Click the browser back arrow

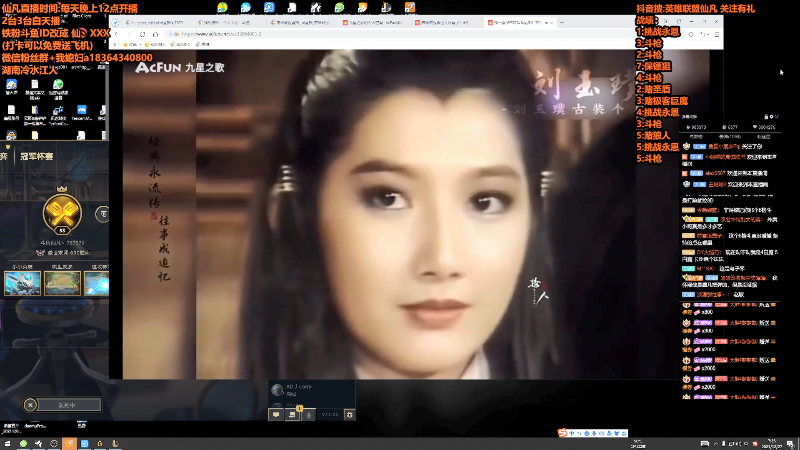116,34
